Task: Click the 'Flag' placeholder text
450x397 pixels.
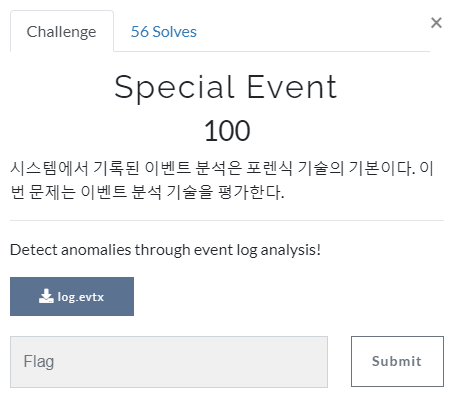Action: 39,362
